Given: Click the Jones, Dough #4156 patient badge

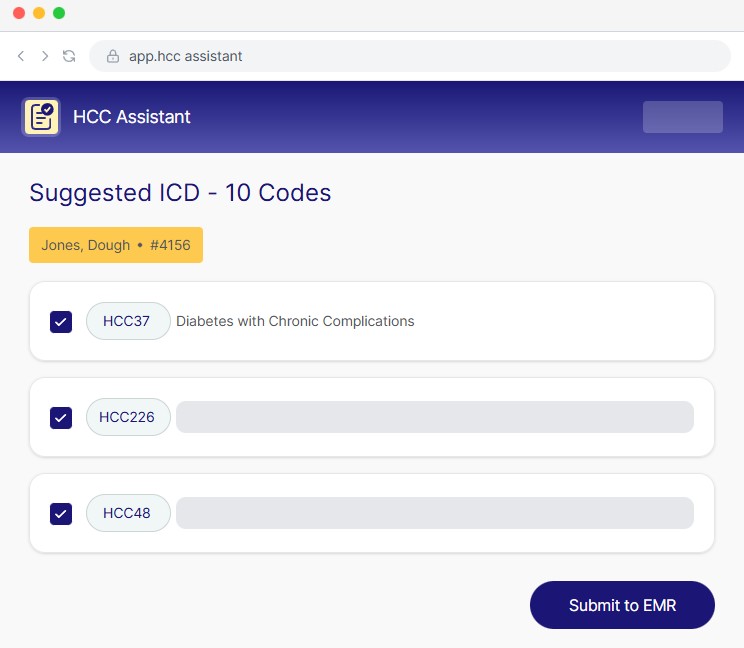Looking at the screenshot, I should pos(116,245).
